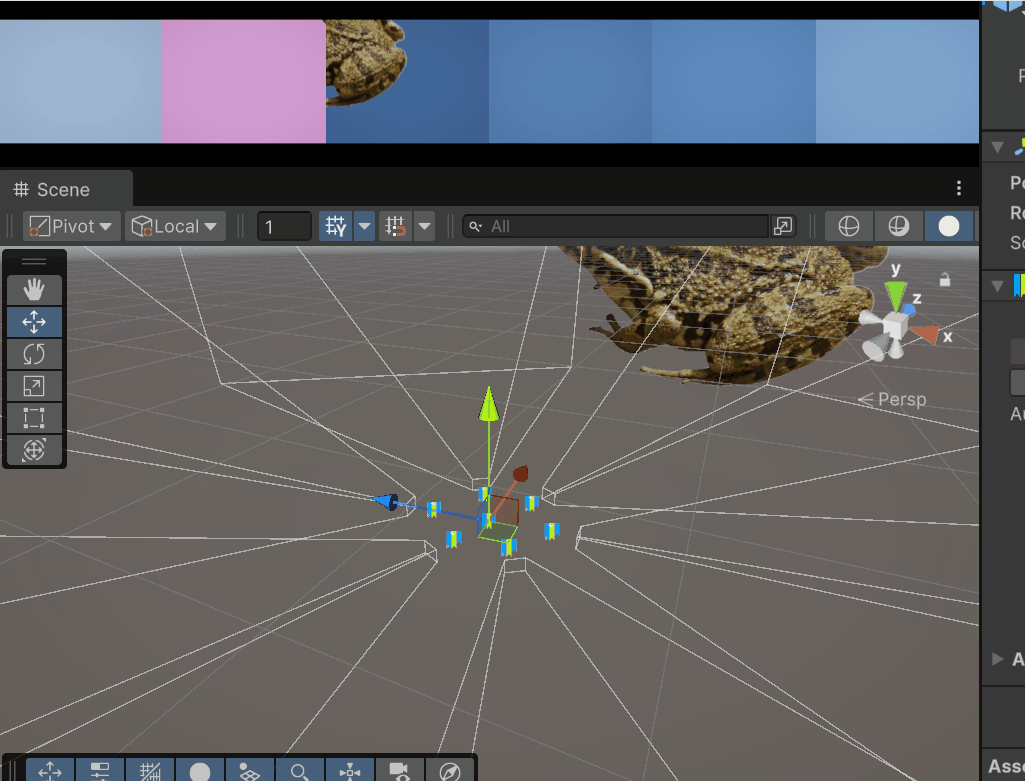
Task: Open grid snapping options dropdown arrow
Action: tap(364, 226)
